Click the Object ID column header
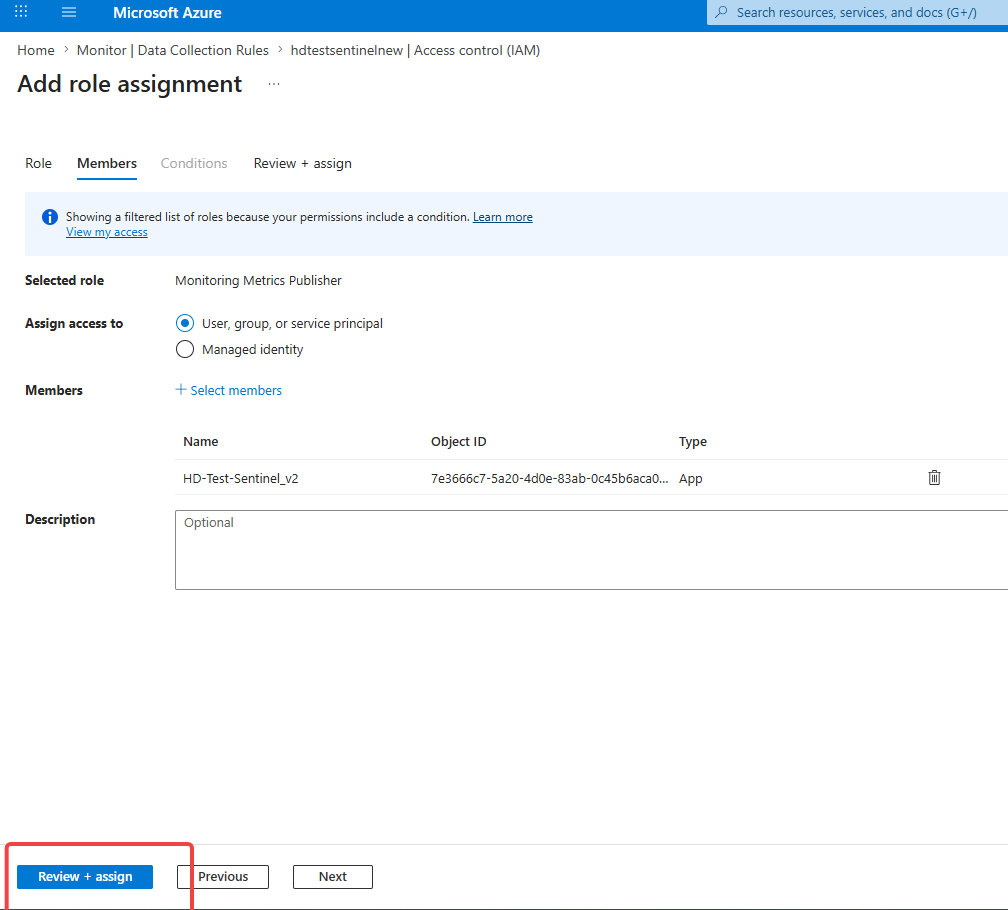 [458, 442]
